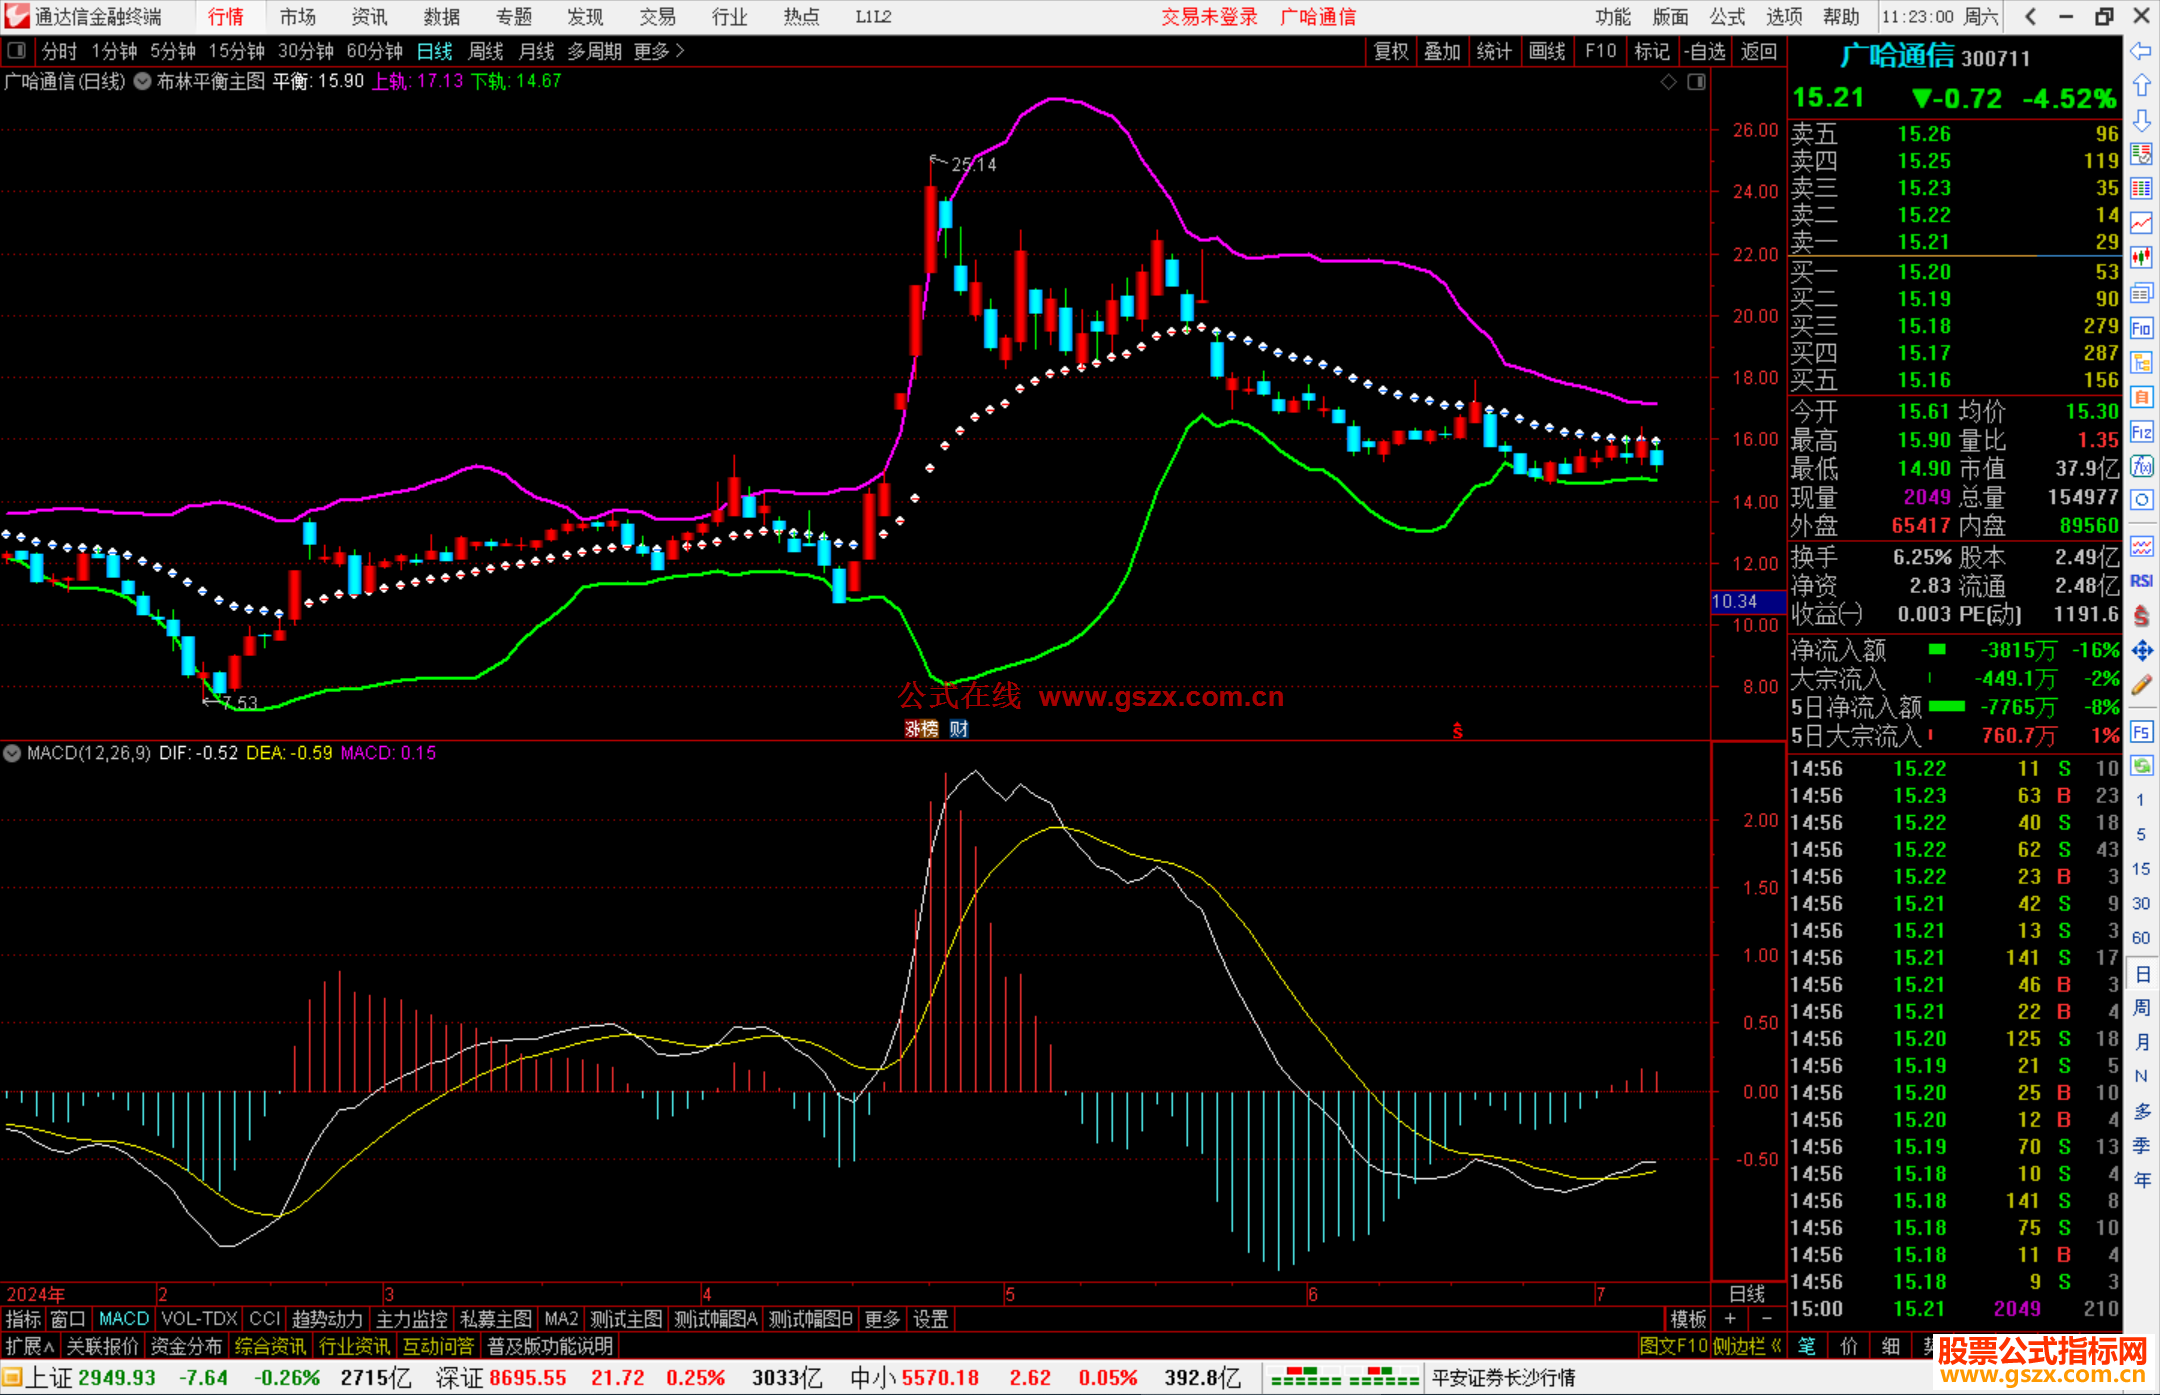2160x1395 pixels.
Task: Toggle the MACD panel indicator circle button
Action: point(12,753)
